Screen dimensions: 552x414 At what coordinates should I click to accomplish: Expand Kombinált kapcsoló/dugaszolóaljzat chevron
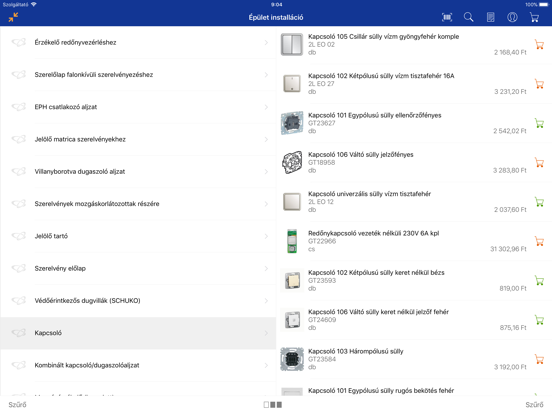pyautogui.click(x=266, y=365)
